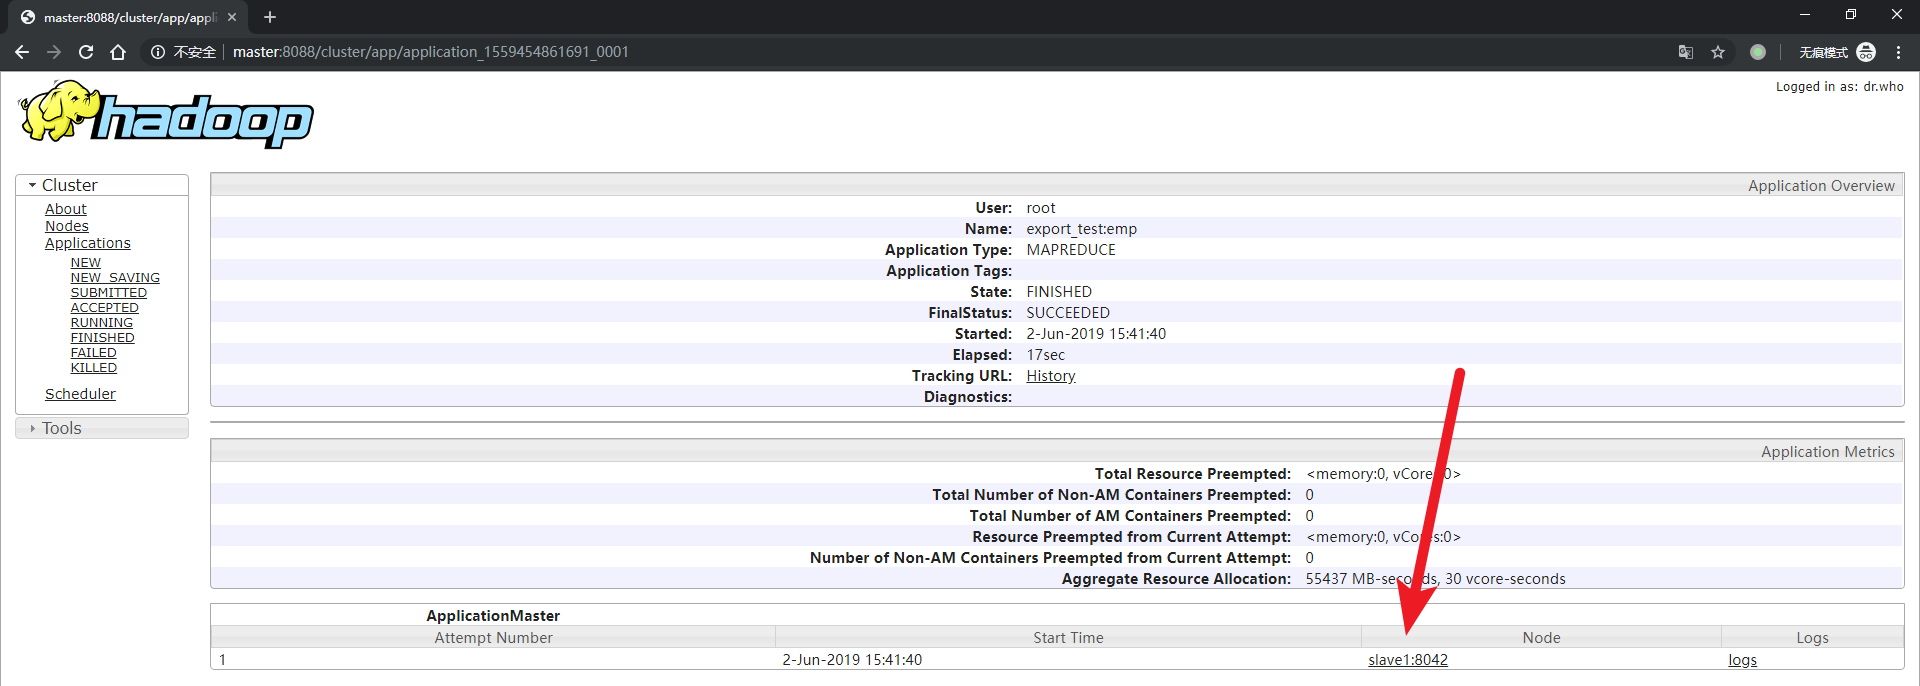This screenshot has width=1920, height=686.
Task: Go to the browser home page
Action: coord(118,52)
